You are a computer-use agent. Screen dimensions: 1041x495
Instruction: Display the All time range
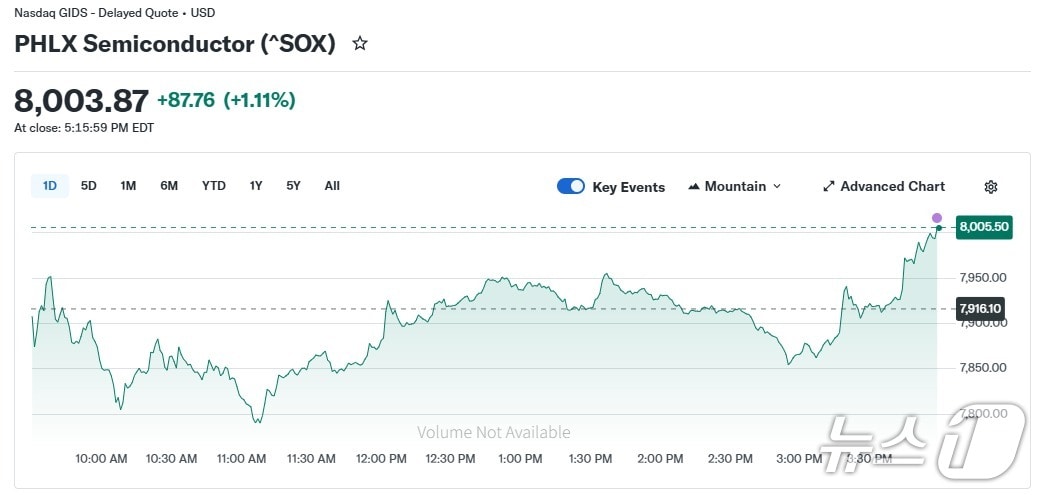click(332, 186)
